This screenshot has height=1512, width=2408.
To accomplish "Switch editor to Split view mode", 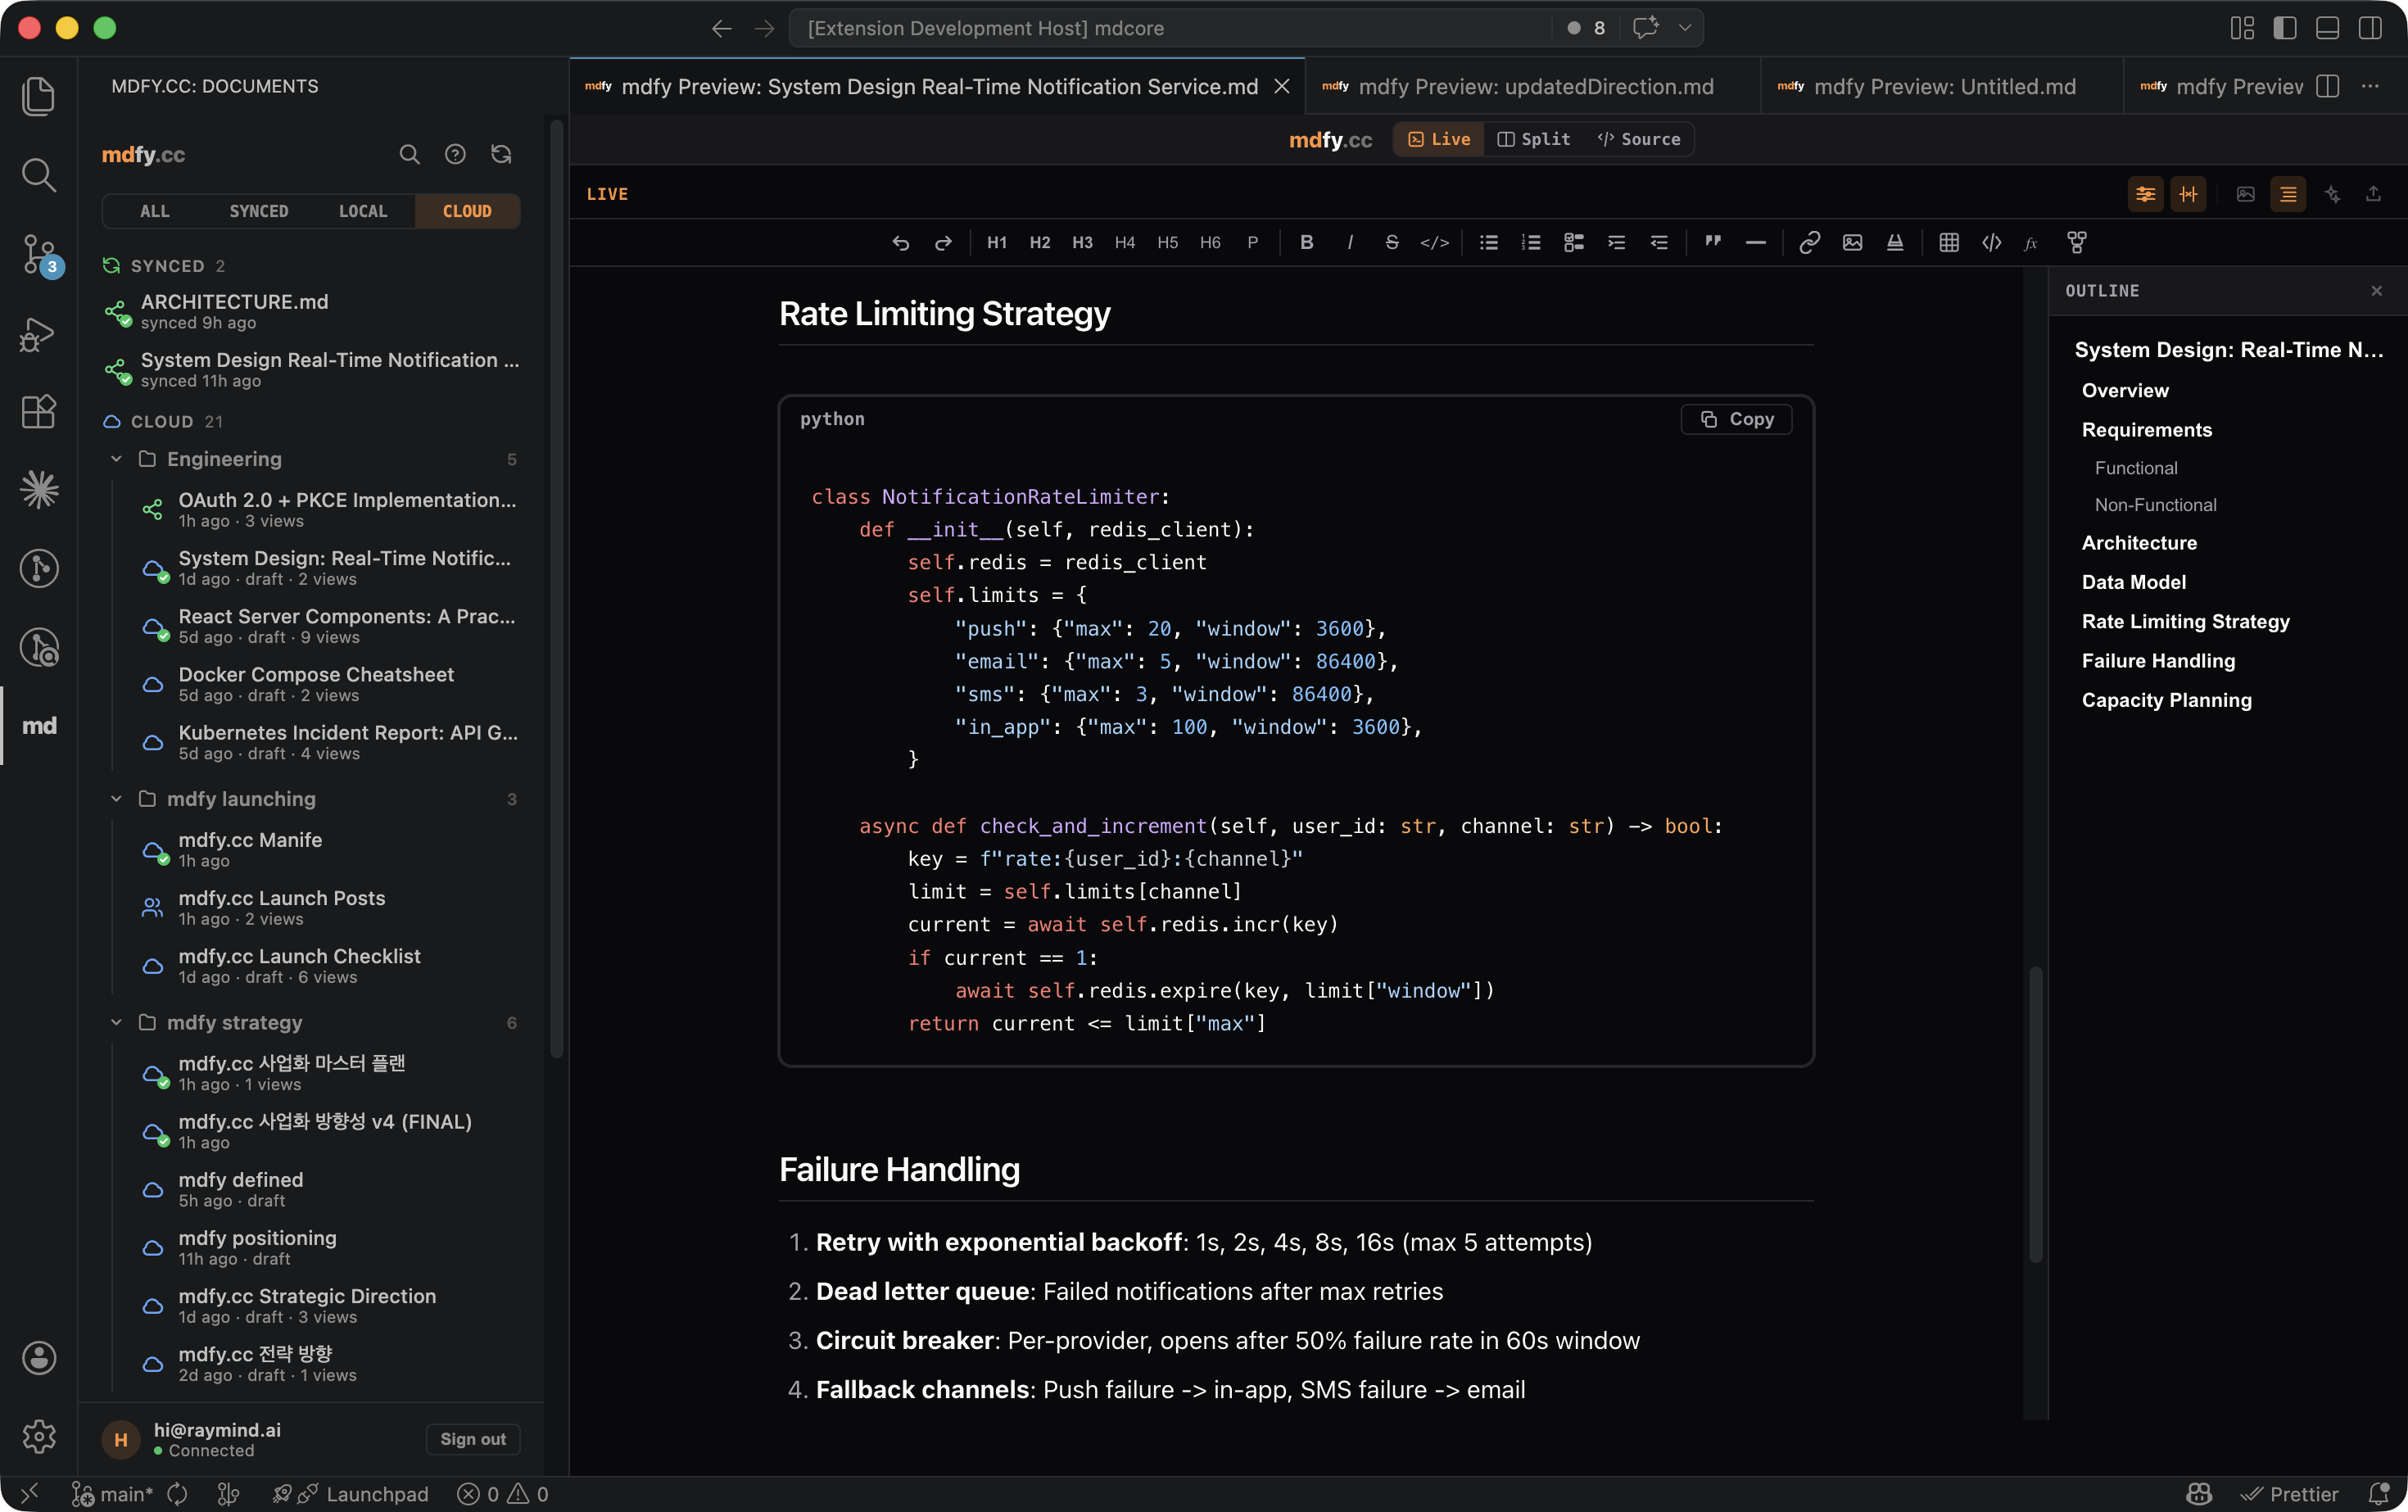I will 1533,139.
